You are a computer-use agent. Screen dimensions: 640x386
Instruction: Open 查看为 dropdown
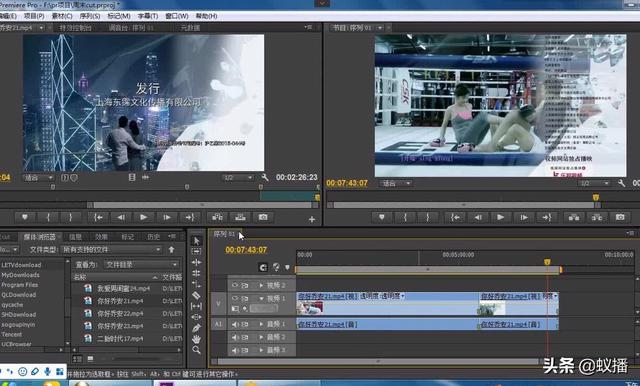point(141,265)
